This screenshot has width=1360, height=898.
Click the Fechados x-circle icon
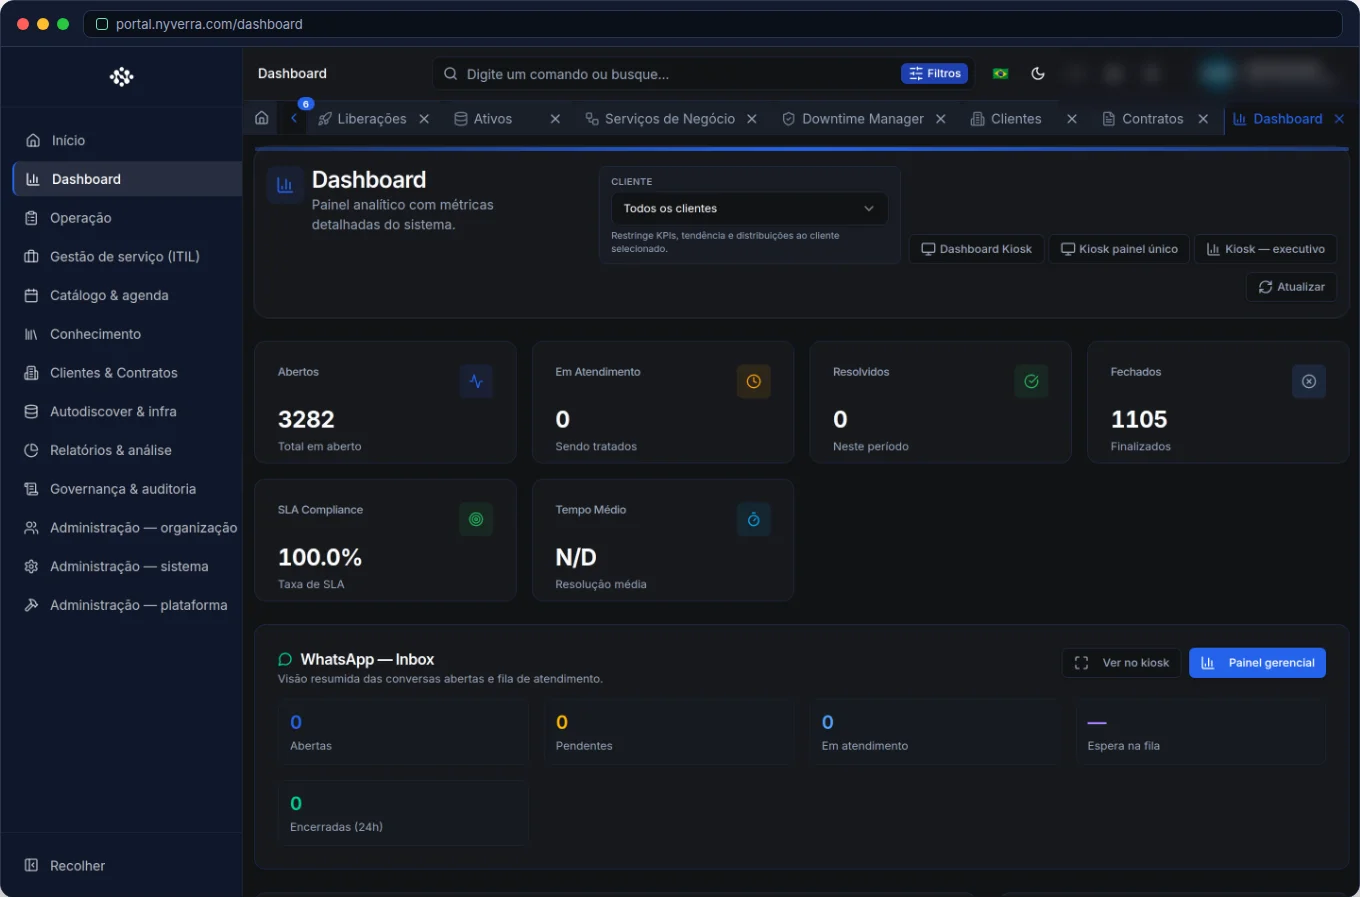click(x=1309, y=382)
